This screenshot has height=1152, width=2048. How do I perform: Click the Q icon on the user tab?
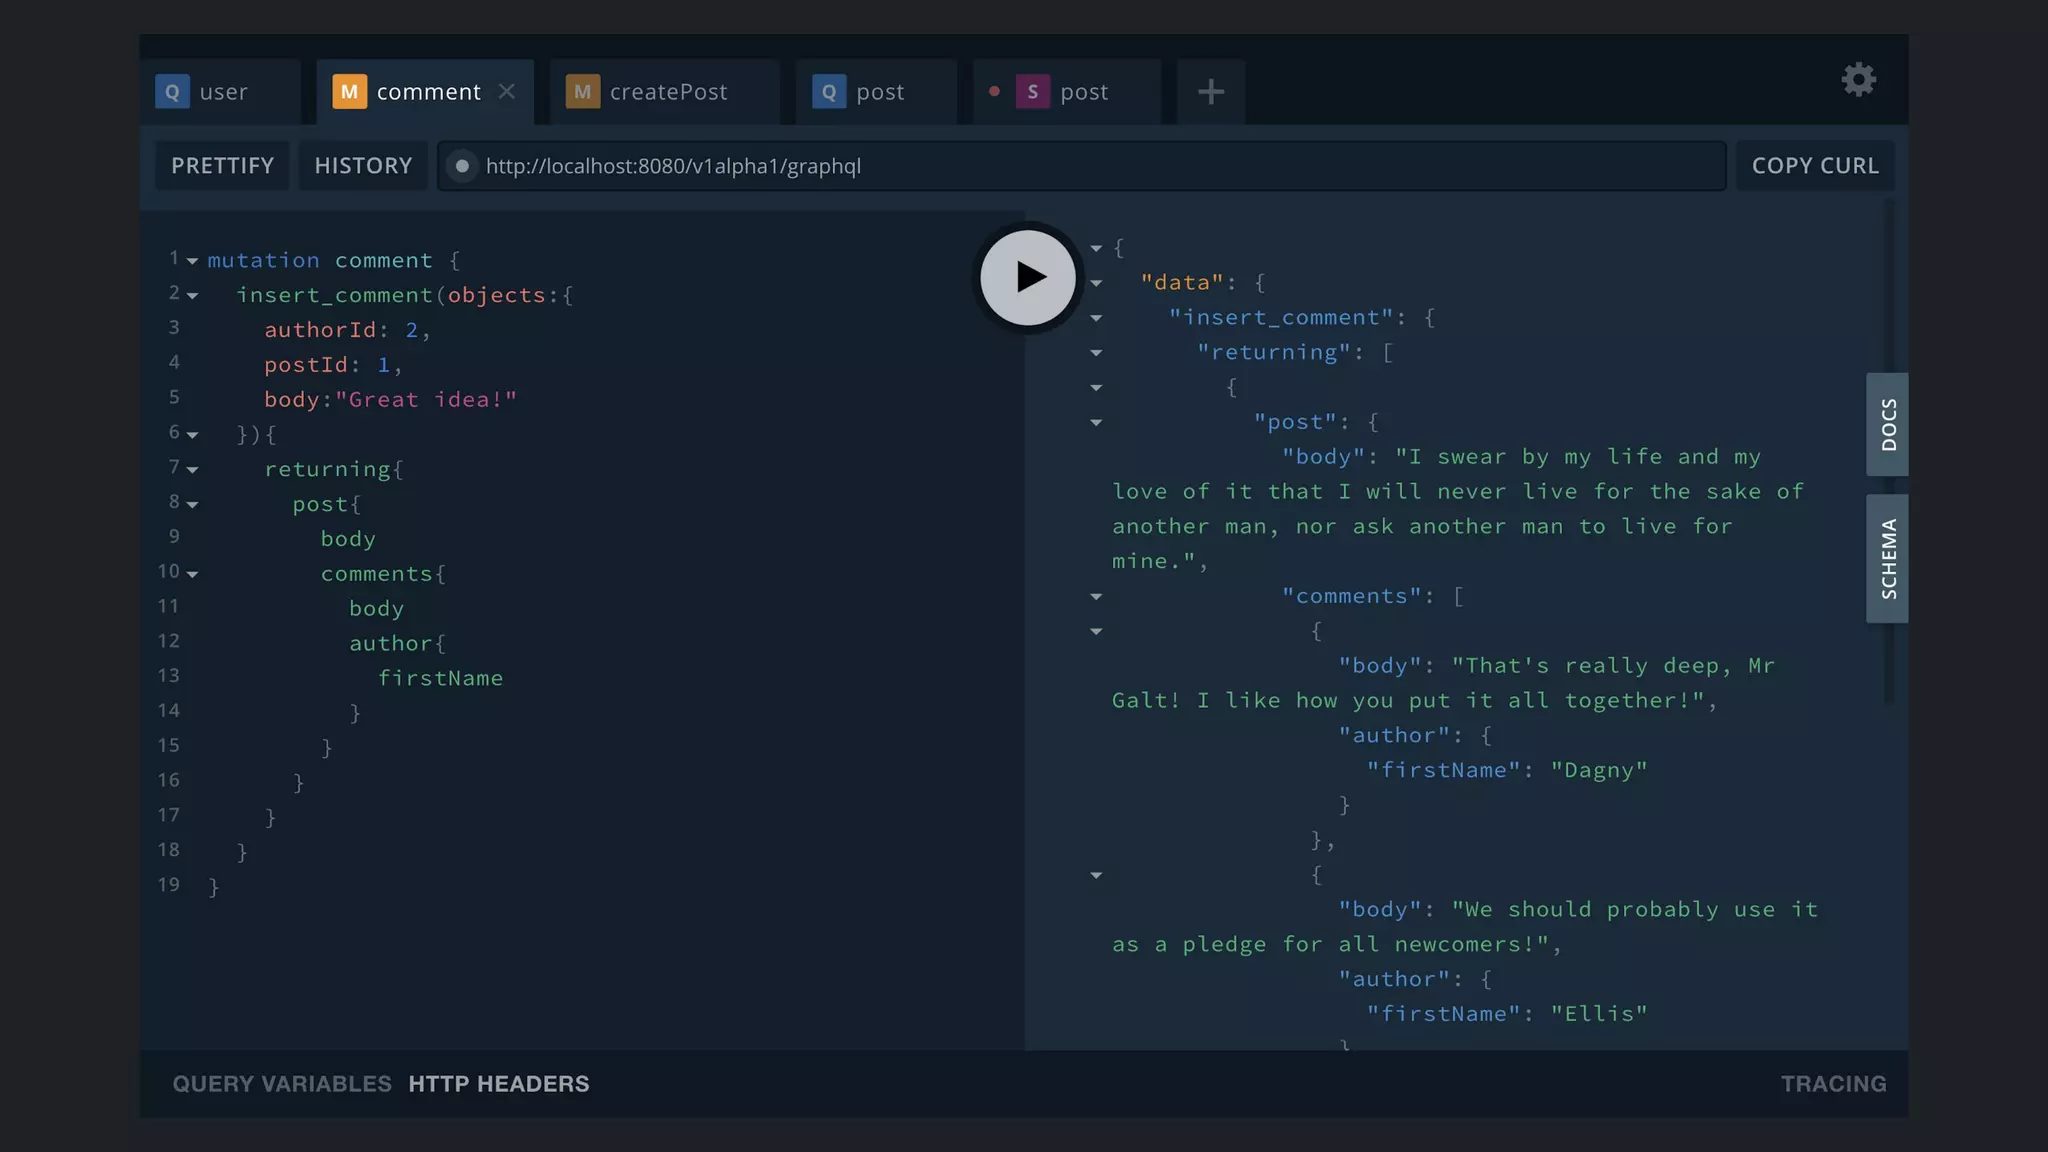click(x=172, y=92)
